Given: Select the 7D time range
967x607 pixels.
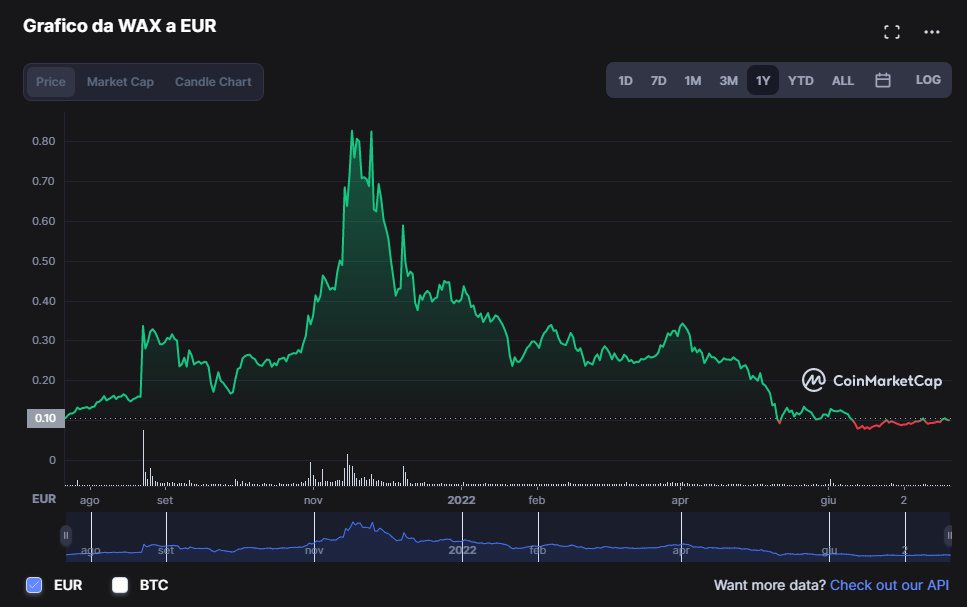Looking at the screenshot, I should [x=659, y=80].
